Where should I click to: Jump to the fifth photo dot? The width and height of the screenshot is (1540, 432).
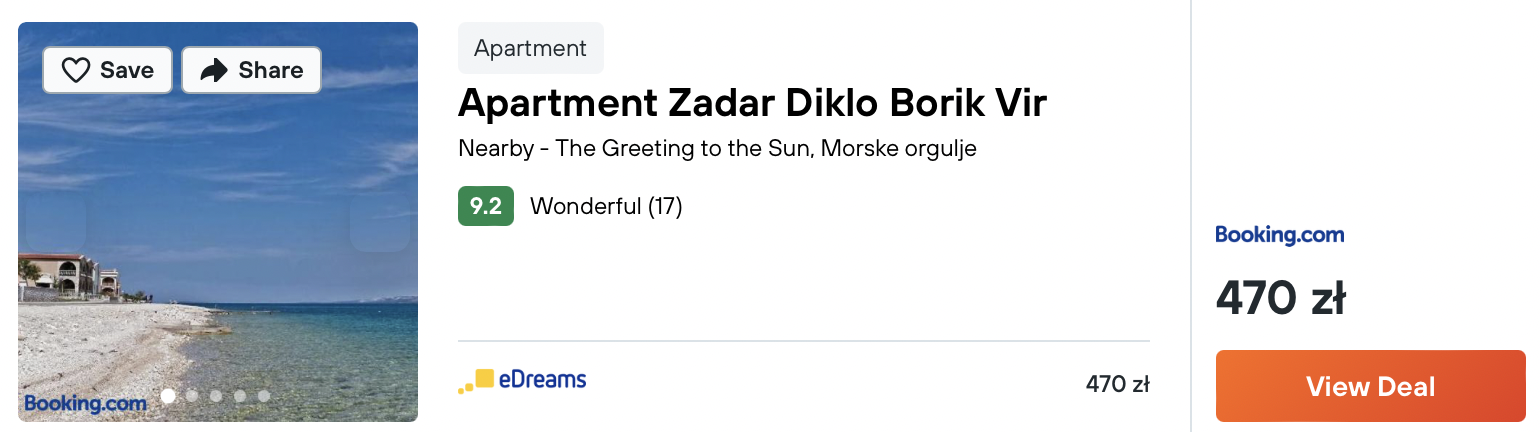264,396
